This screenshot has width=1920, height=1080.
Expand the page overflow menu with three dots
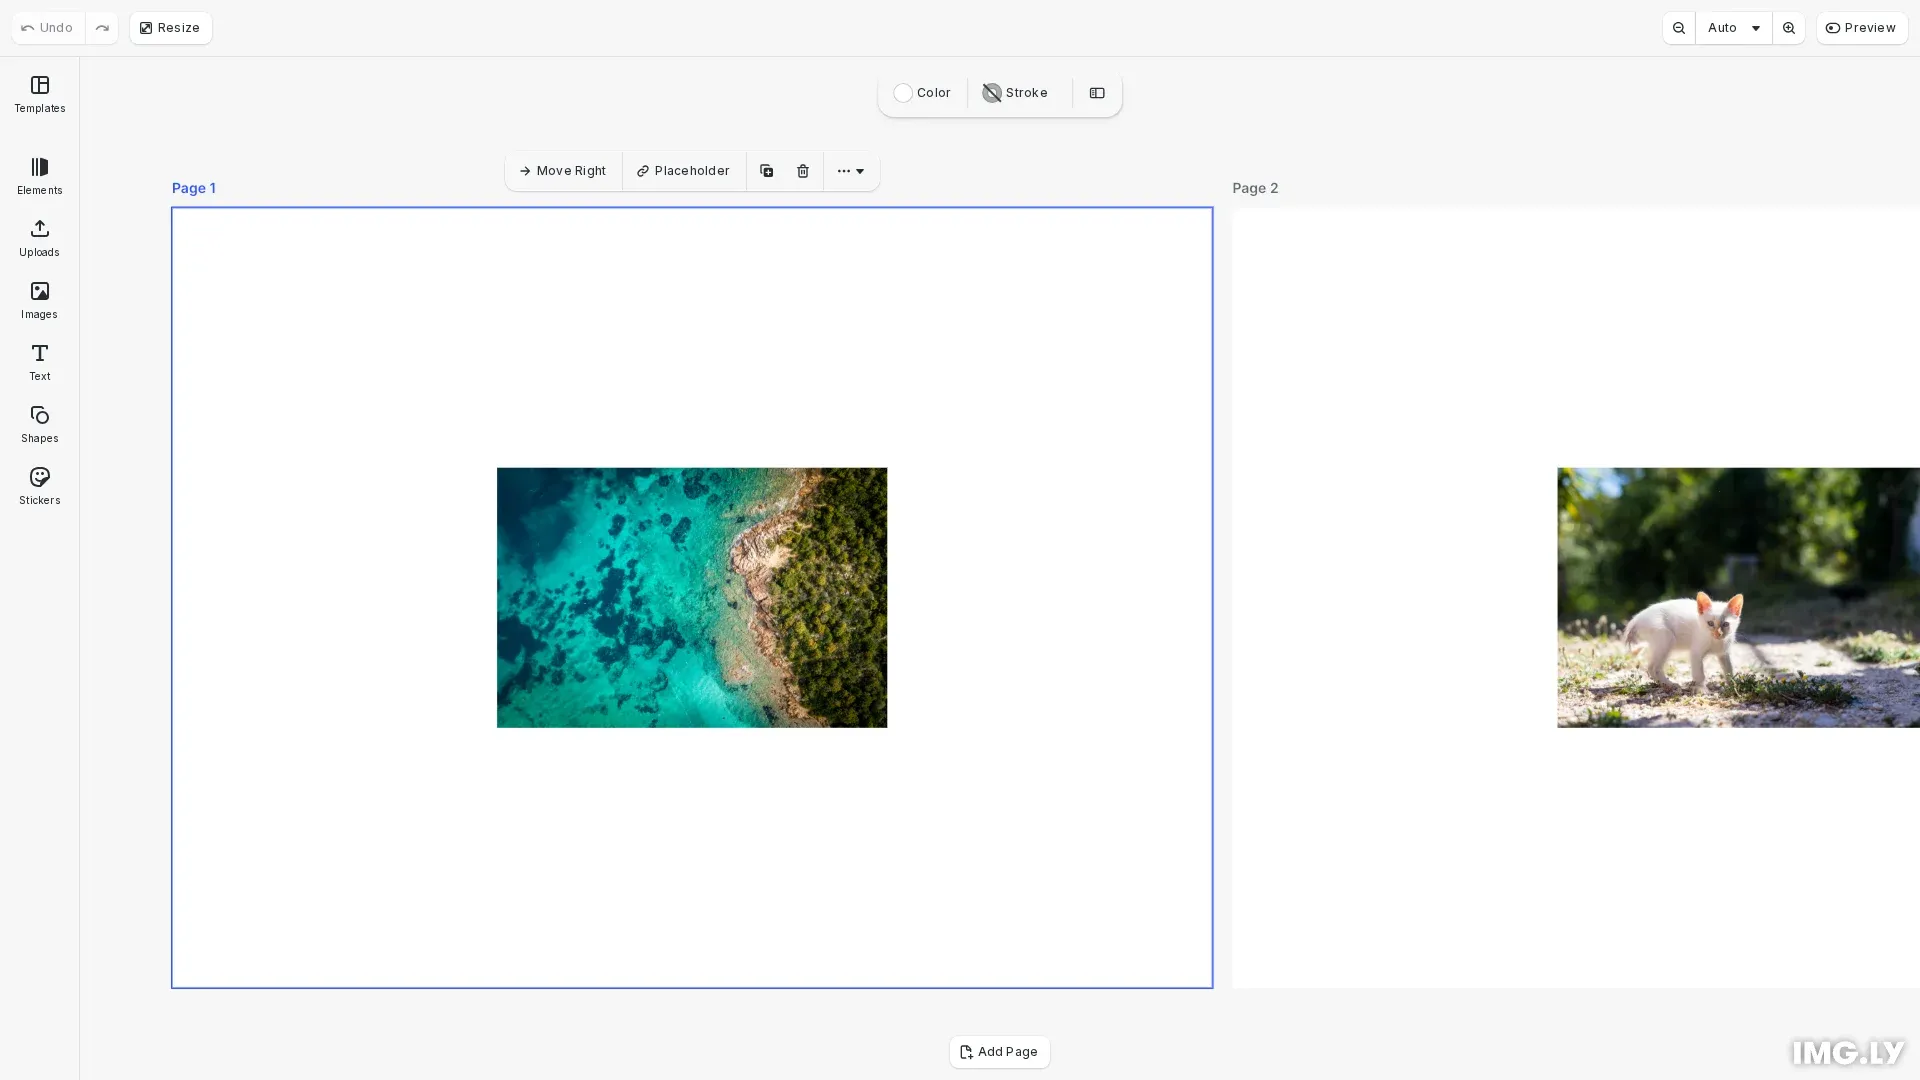tap(850, 171)
